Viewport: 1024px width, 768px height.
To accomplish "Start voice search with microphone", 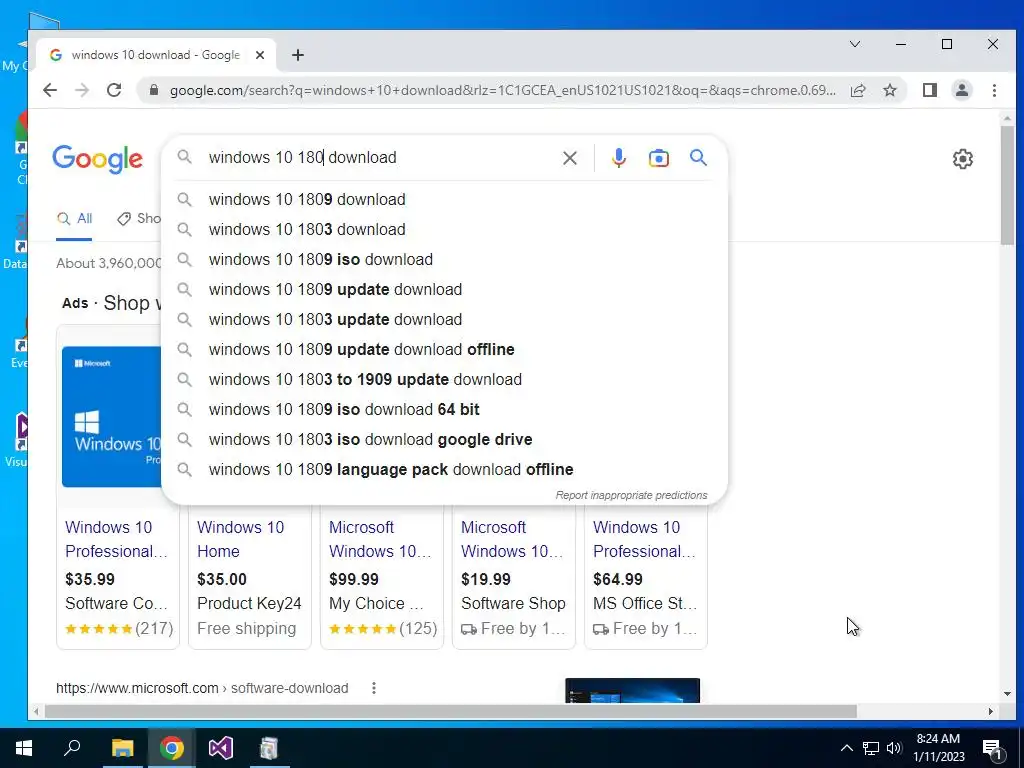I will (x=618, y=157).
